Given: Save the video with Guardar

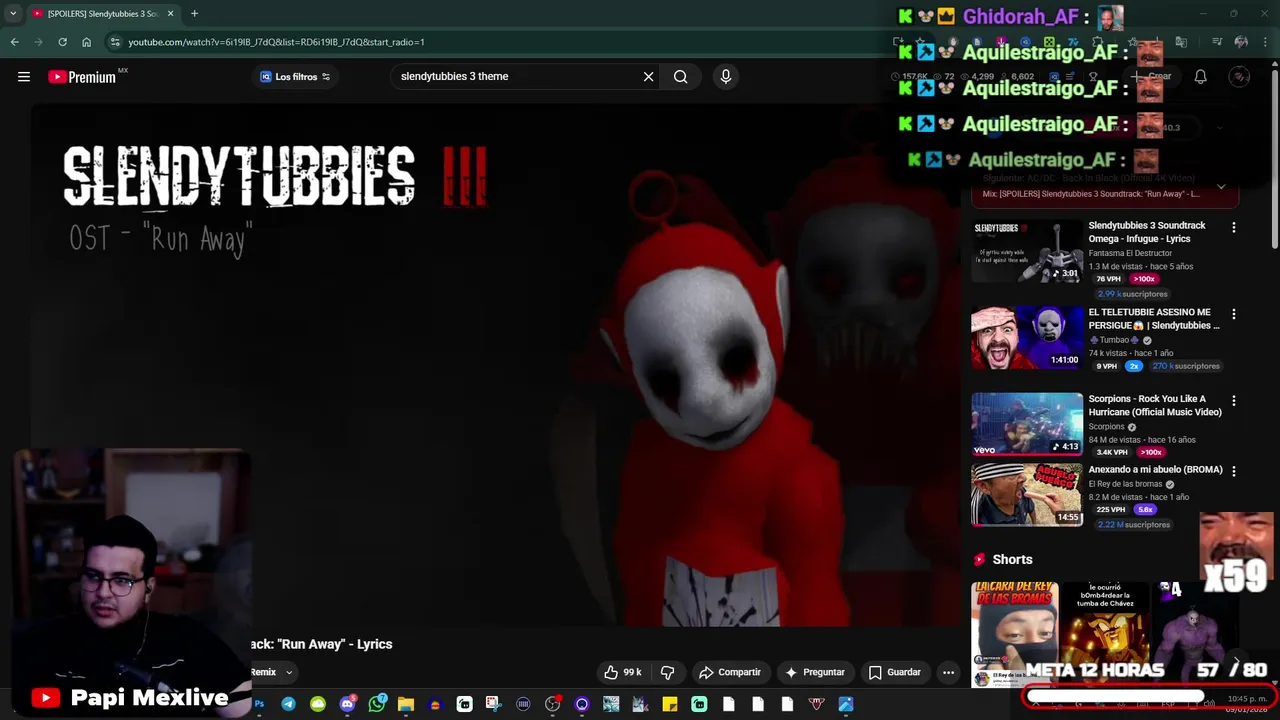Looking at the screenshot, I should (895, 672).
